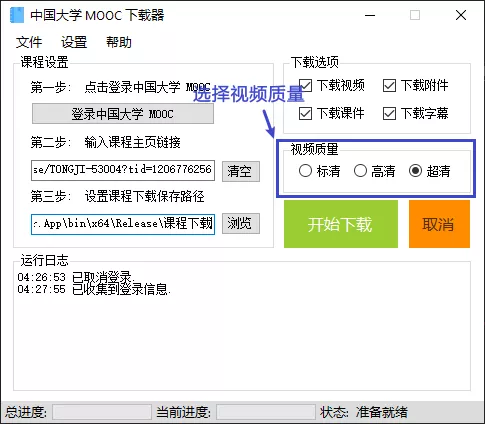Viewport: 485px width, 424px height.
Task: Select the 标清 video quality option
Action: pyautogui.click(x=305, y=171)
